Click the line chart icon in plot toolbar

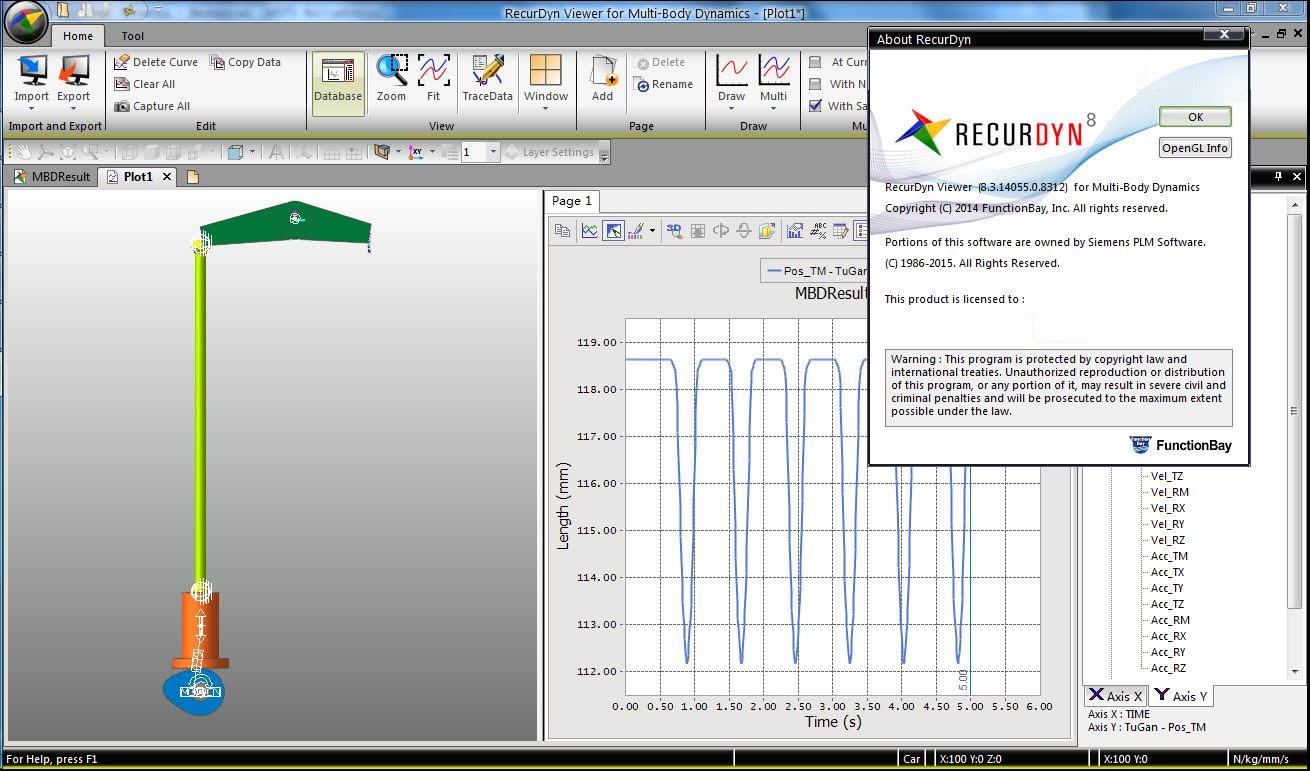pyautogui.click(x=589, y=231)
